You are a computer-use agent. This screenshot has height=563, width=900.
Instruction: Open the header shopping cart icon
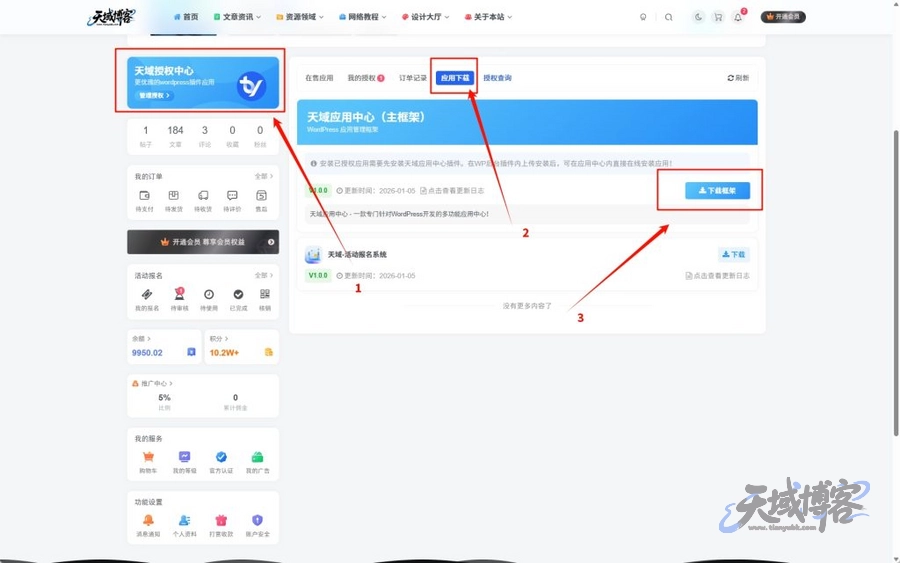point(718,17)
